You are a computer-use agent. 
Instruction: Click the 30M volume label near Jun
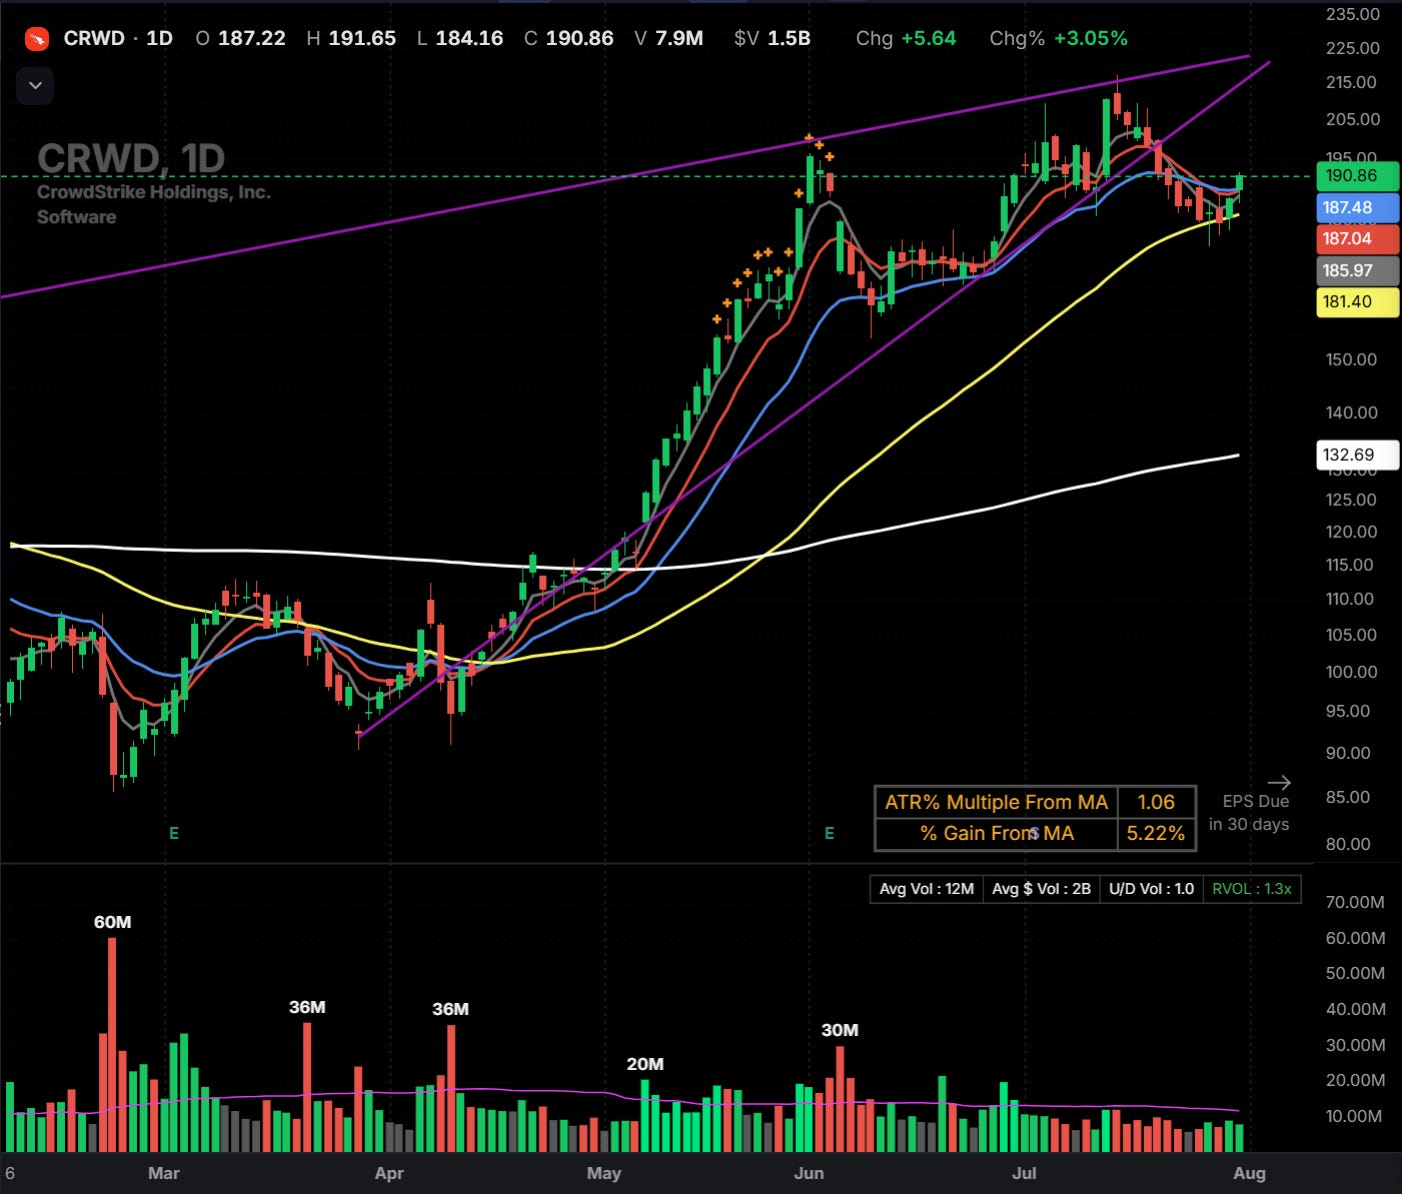tap(840, 1030)
